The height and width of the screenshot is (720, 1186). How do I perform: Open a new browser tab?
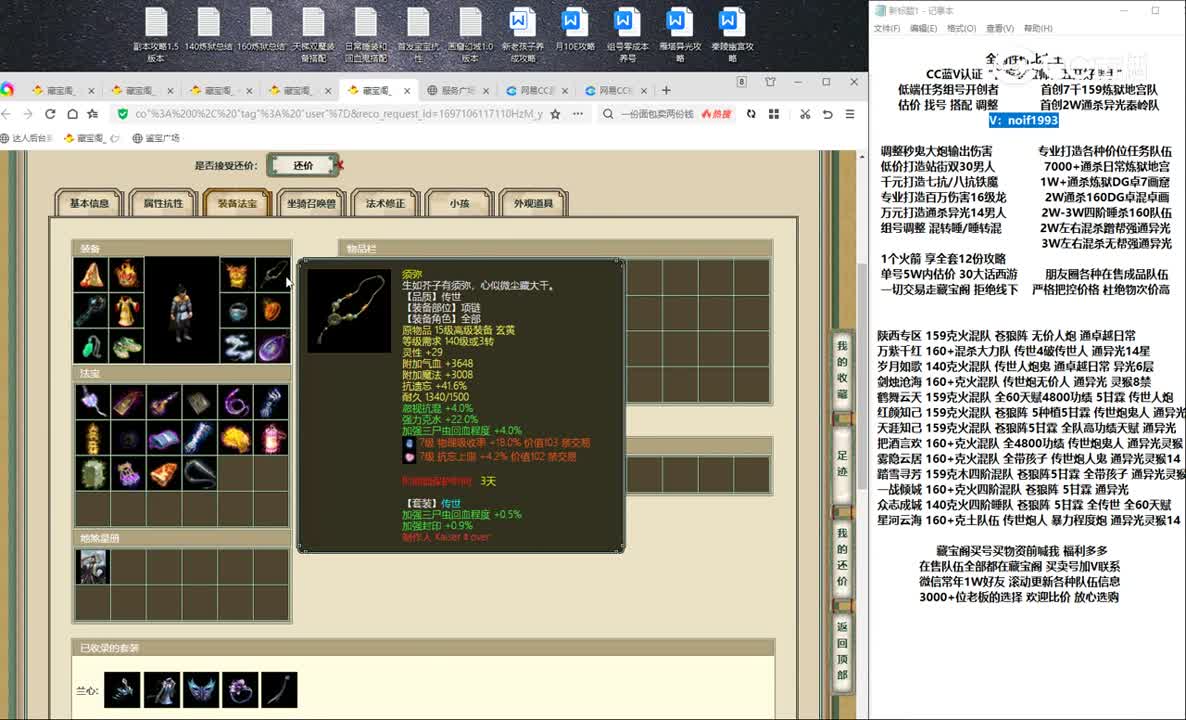(666, 90)
